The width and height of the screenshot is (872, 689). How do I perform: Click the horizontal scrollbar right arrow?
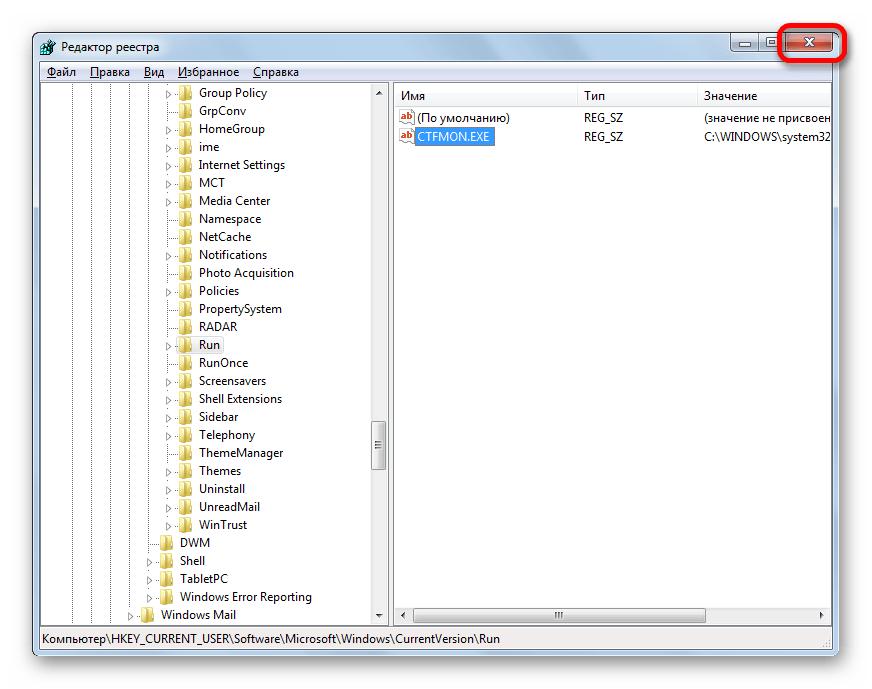pos(821,615)
